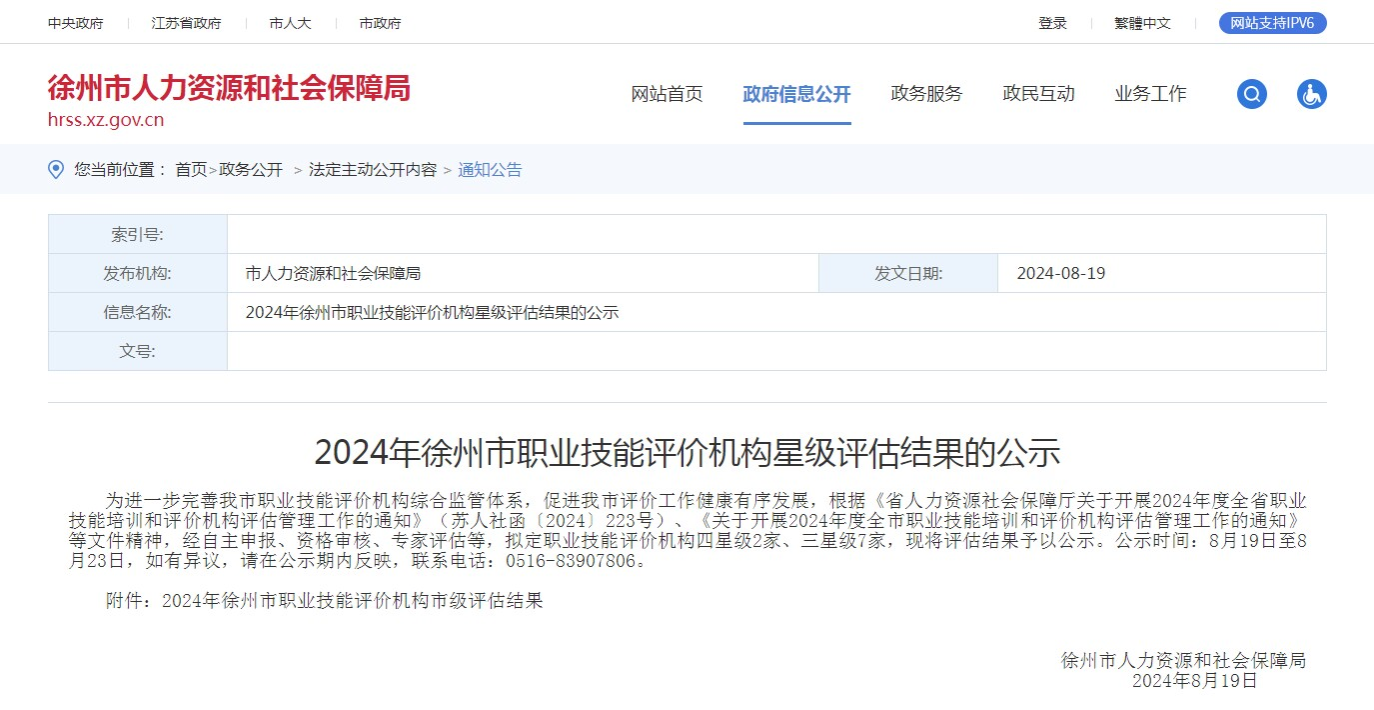Open the 网站首页 menu item

point(667,94)
